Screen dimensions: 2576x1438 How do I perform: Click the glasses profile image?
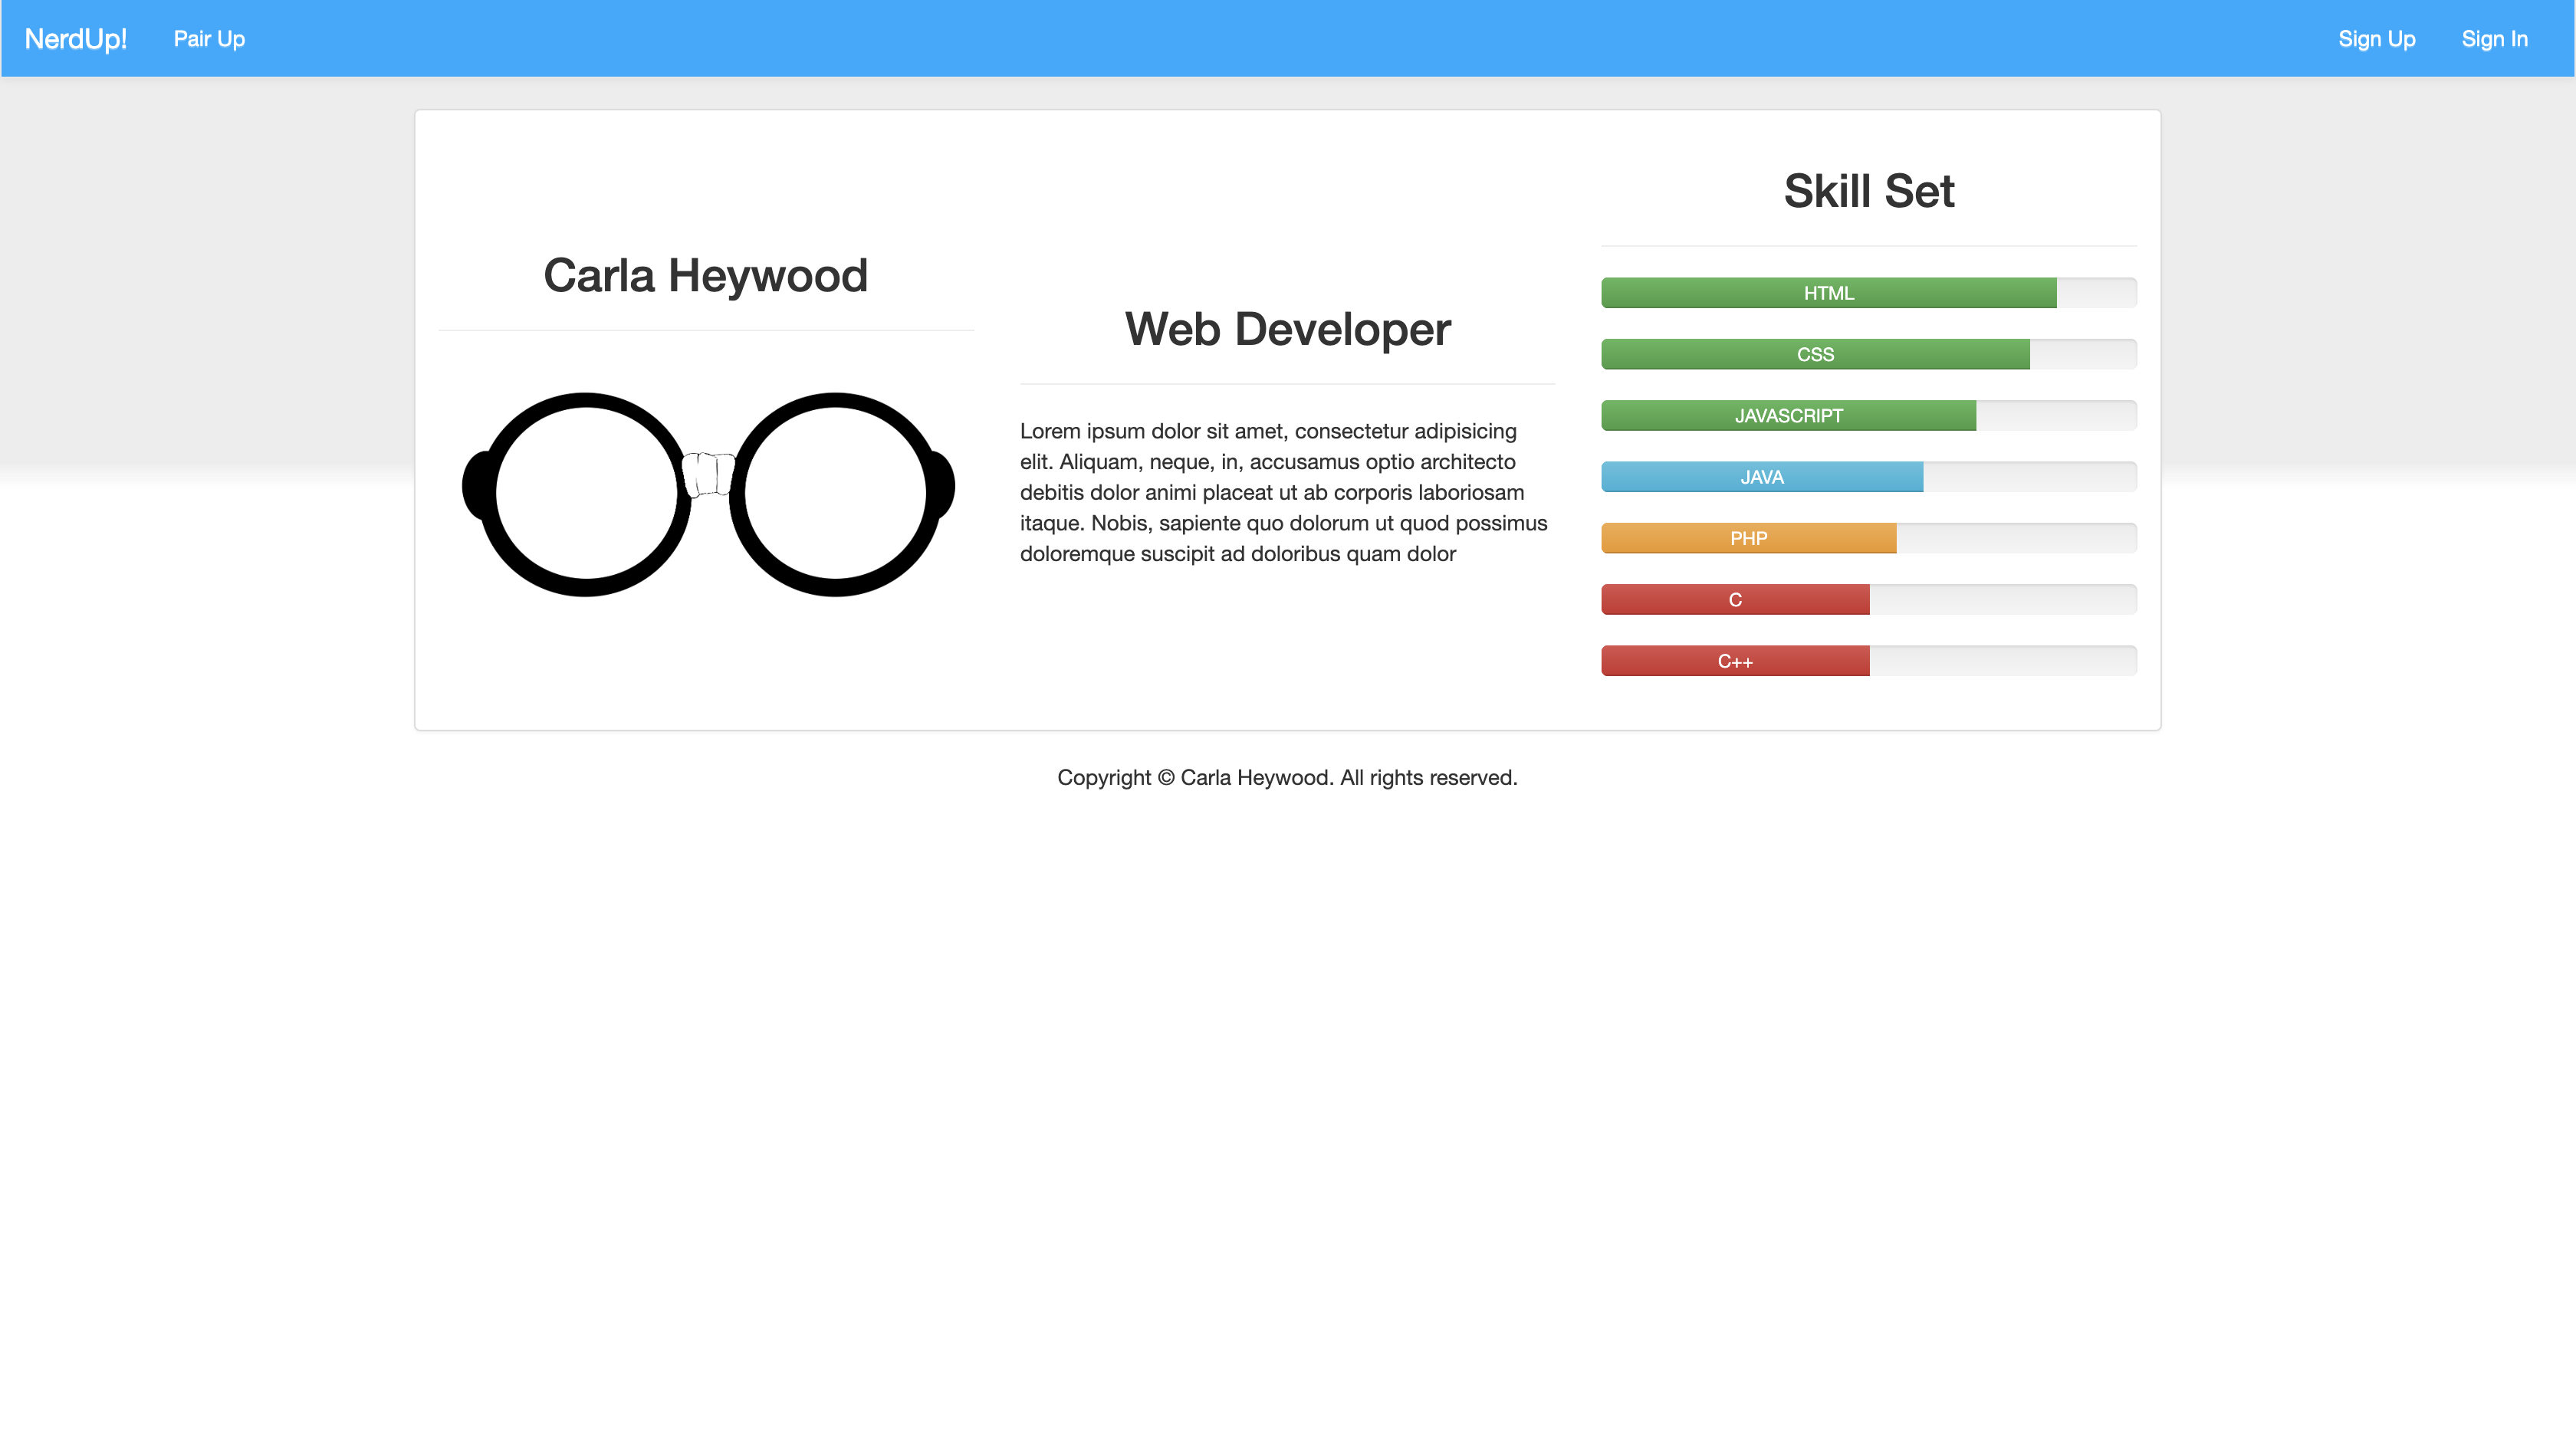click(707, 495)
